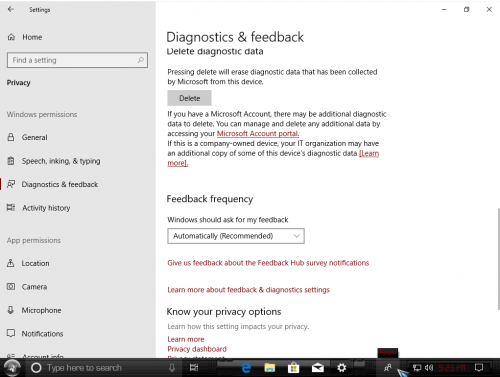Open the Microsoft Account portal link
Image resolution: width=500 pixels, height=377 pixels.
tap(258, 134)
